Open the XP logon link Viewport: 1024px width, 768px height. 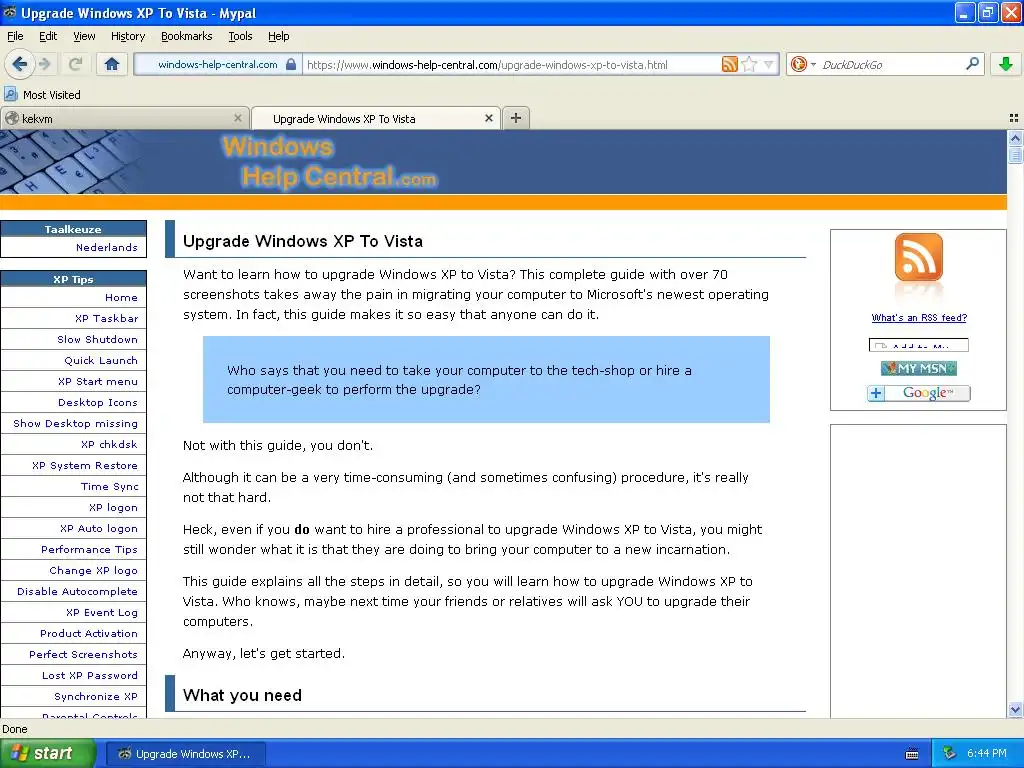click(114, 507)
